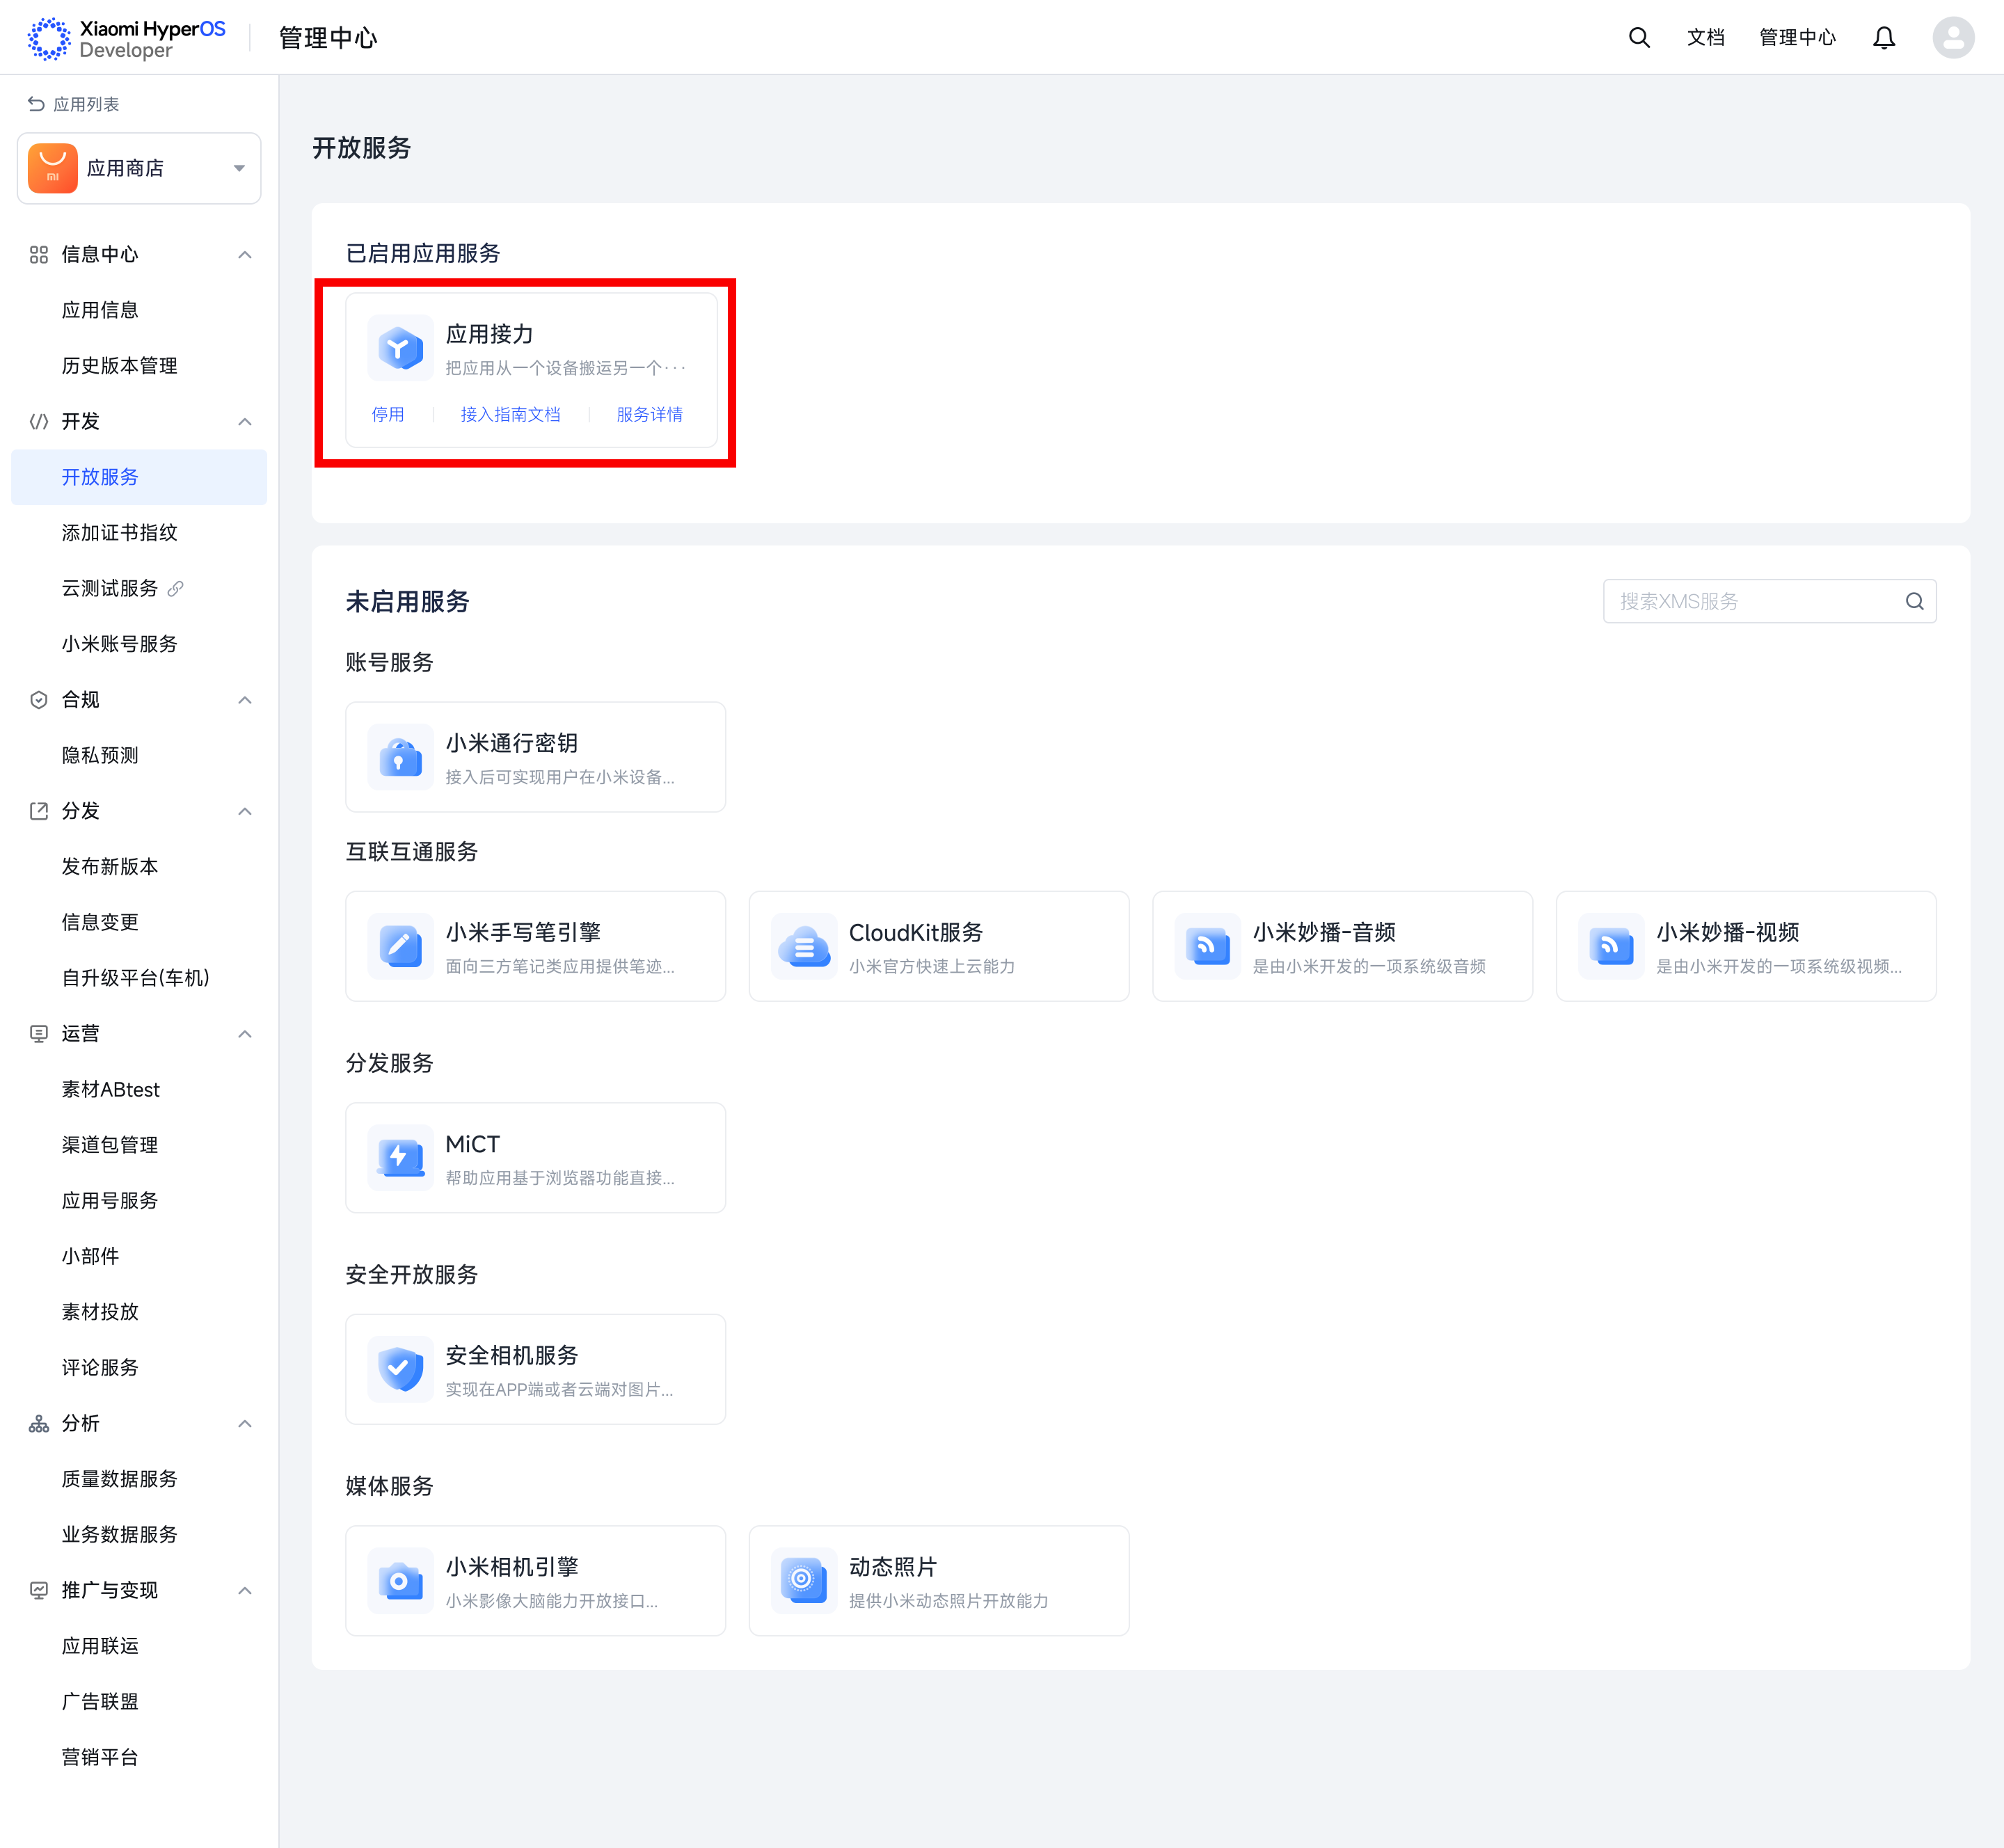Screen dimensions: 2004x1848
Task: Open 文档 in top navigation
Action: point(1705,38)
